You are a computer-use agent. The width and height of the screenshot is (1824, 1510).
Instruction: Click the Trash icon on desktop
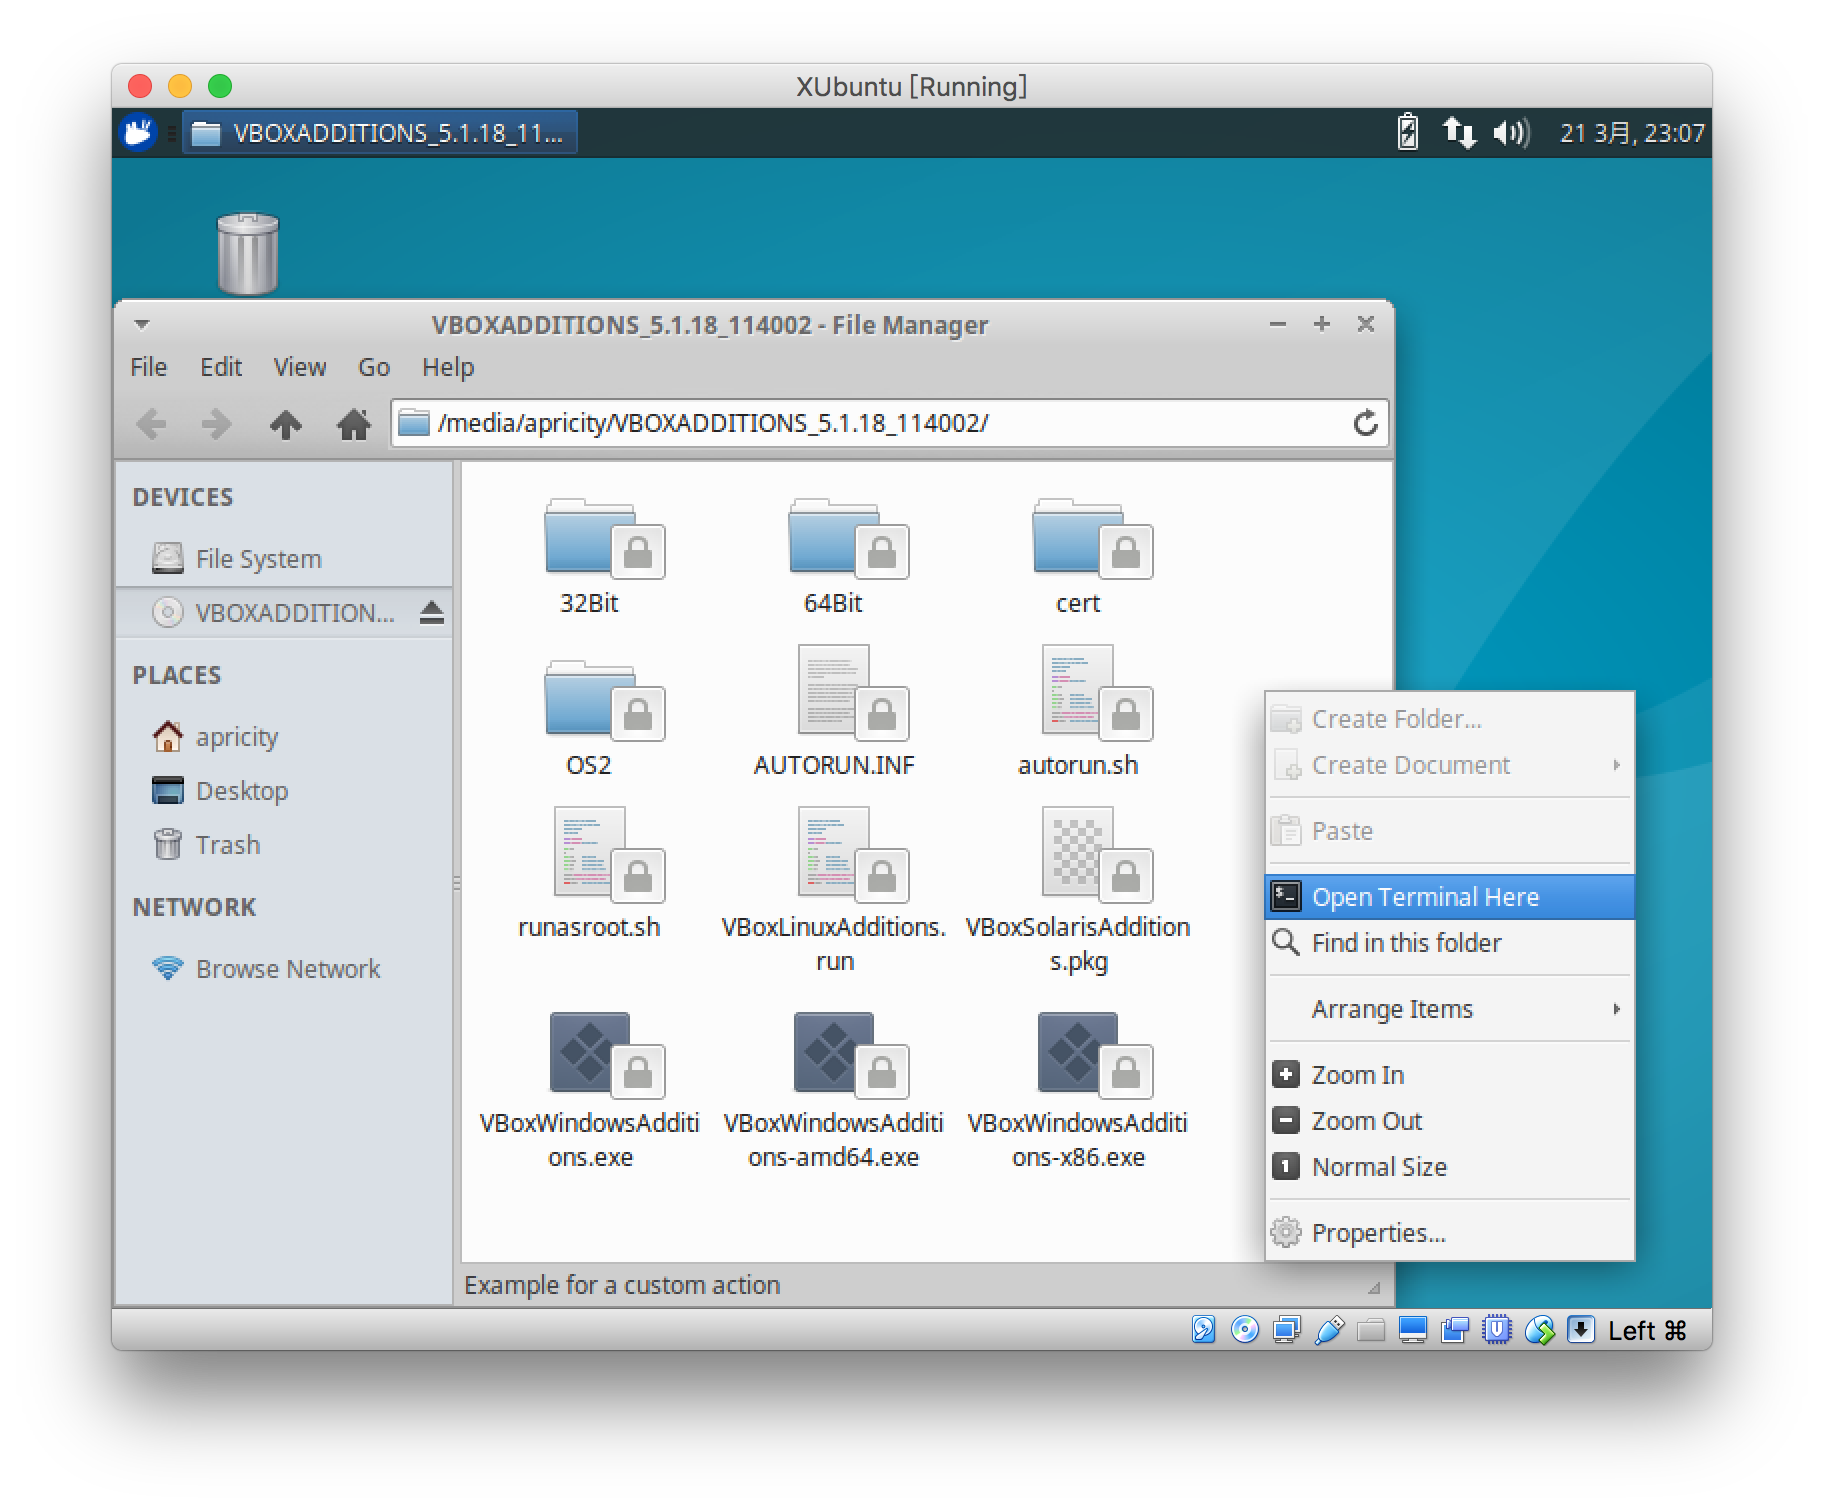pyautogui.click(x=247, y=253)
